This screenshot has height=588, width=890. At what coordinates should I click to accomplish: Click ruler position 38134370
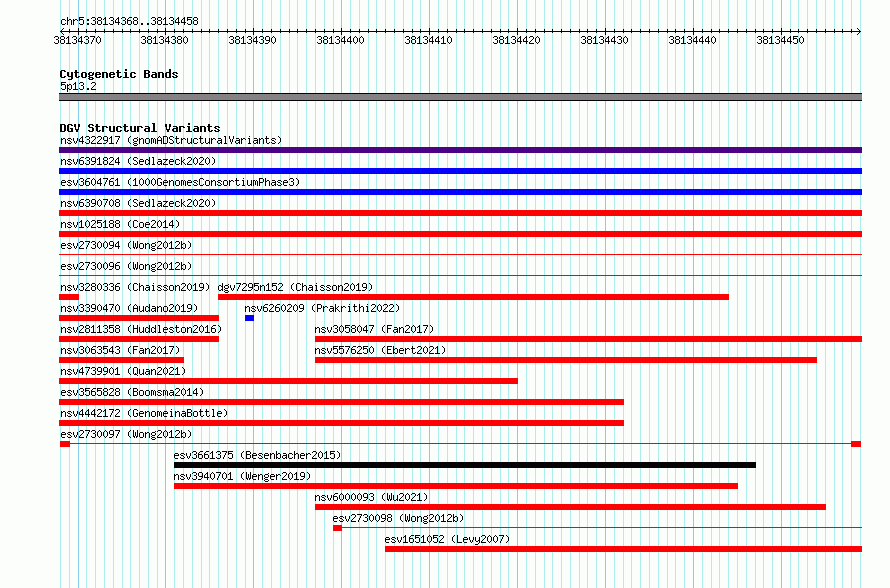[x=78, y=40]
